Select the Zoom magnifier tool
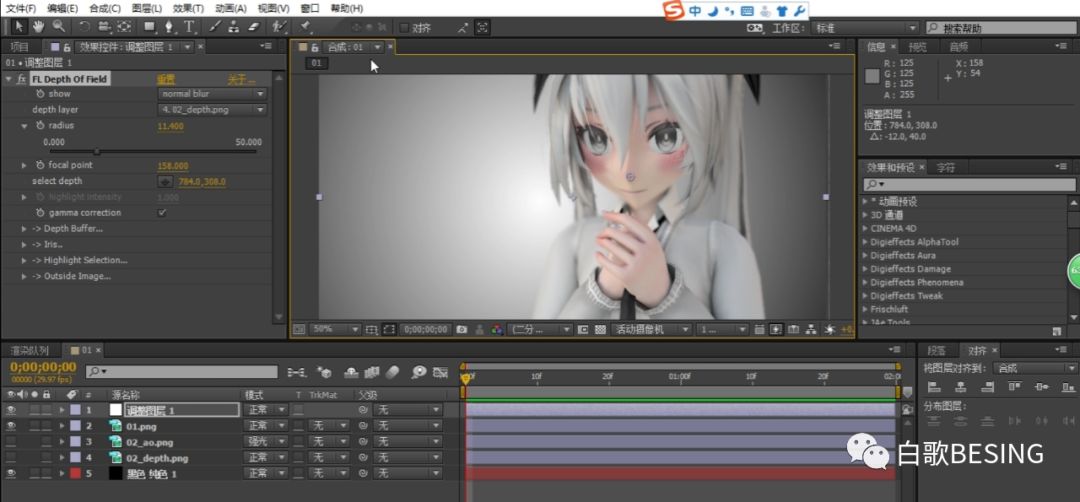Image resolution: width=1080 pixels, height=502 pixels. (x=59, y=27)
